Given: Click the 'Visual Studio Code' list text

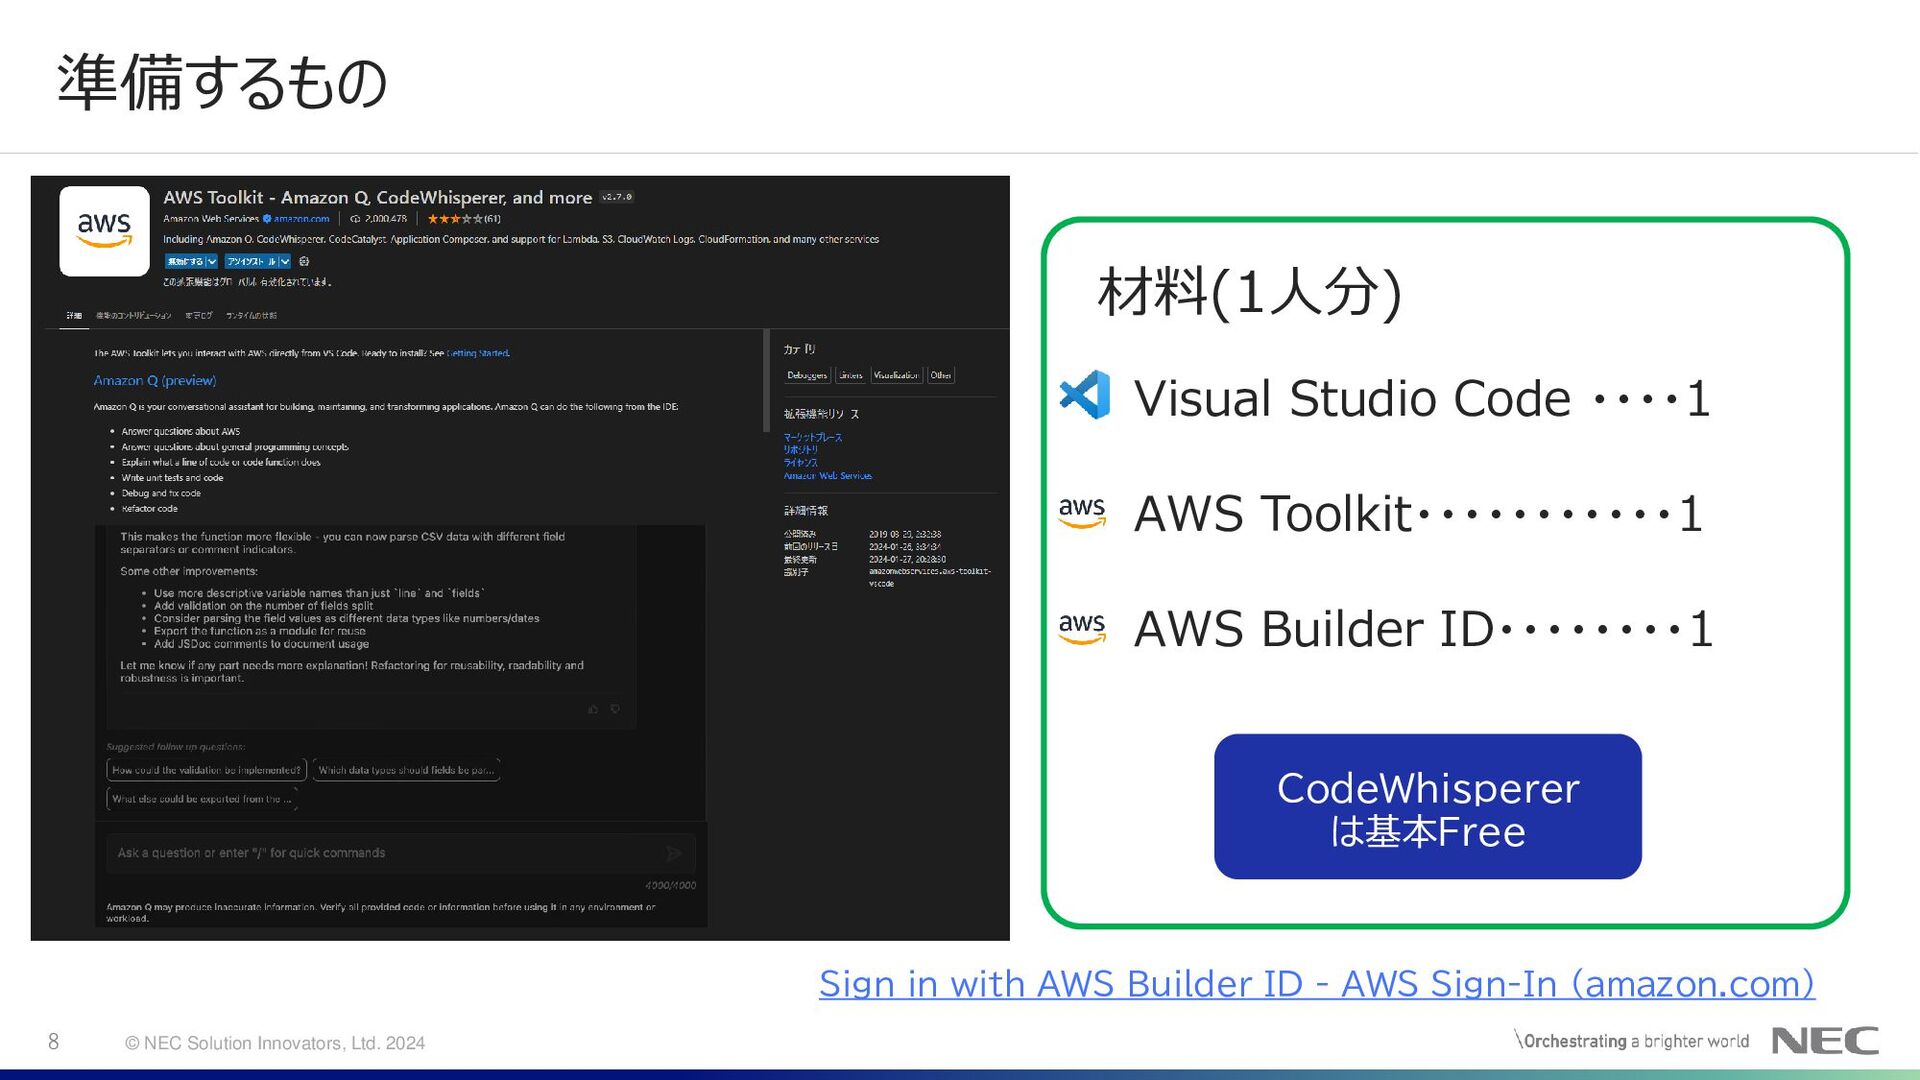Looking at the screenshot, I should tap(1352, 398).
